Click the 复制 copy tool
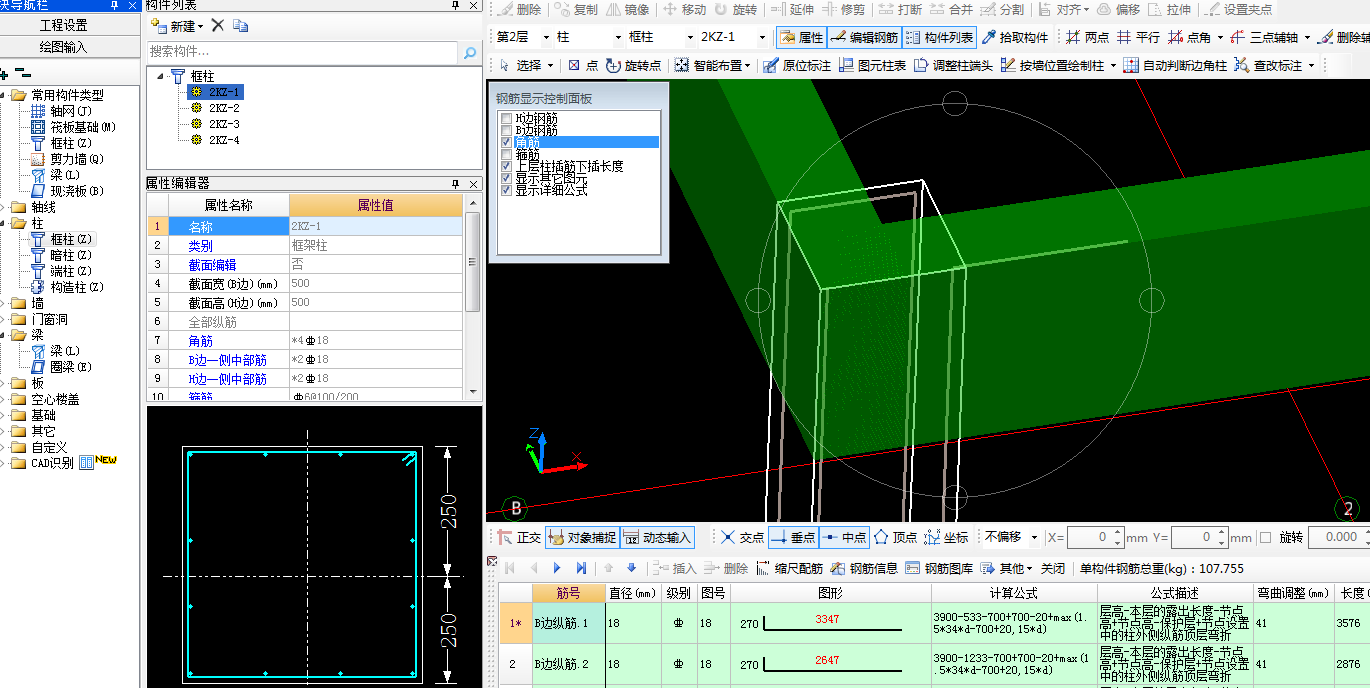 (576, 10)
